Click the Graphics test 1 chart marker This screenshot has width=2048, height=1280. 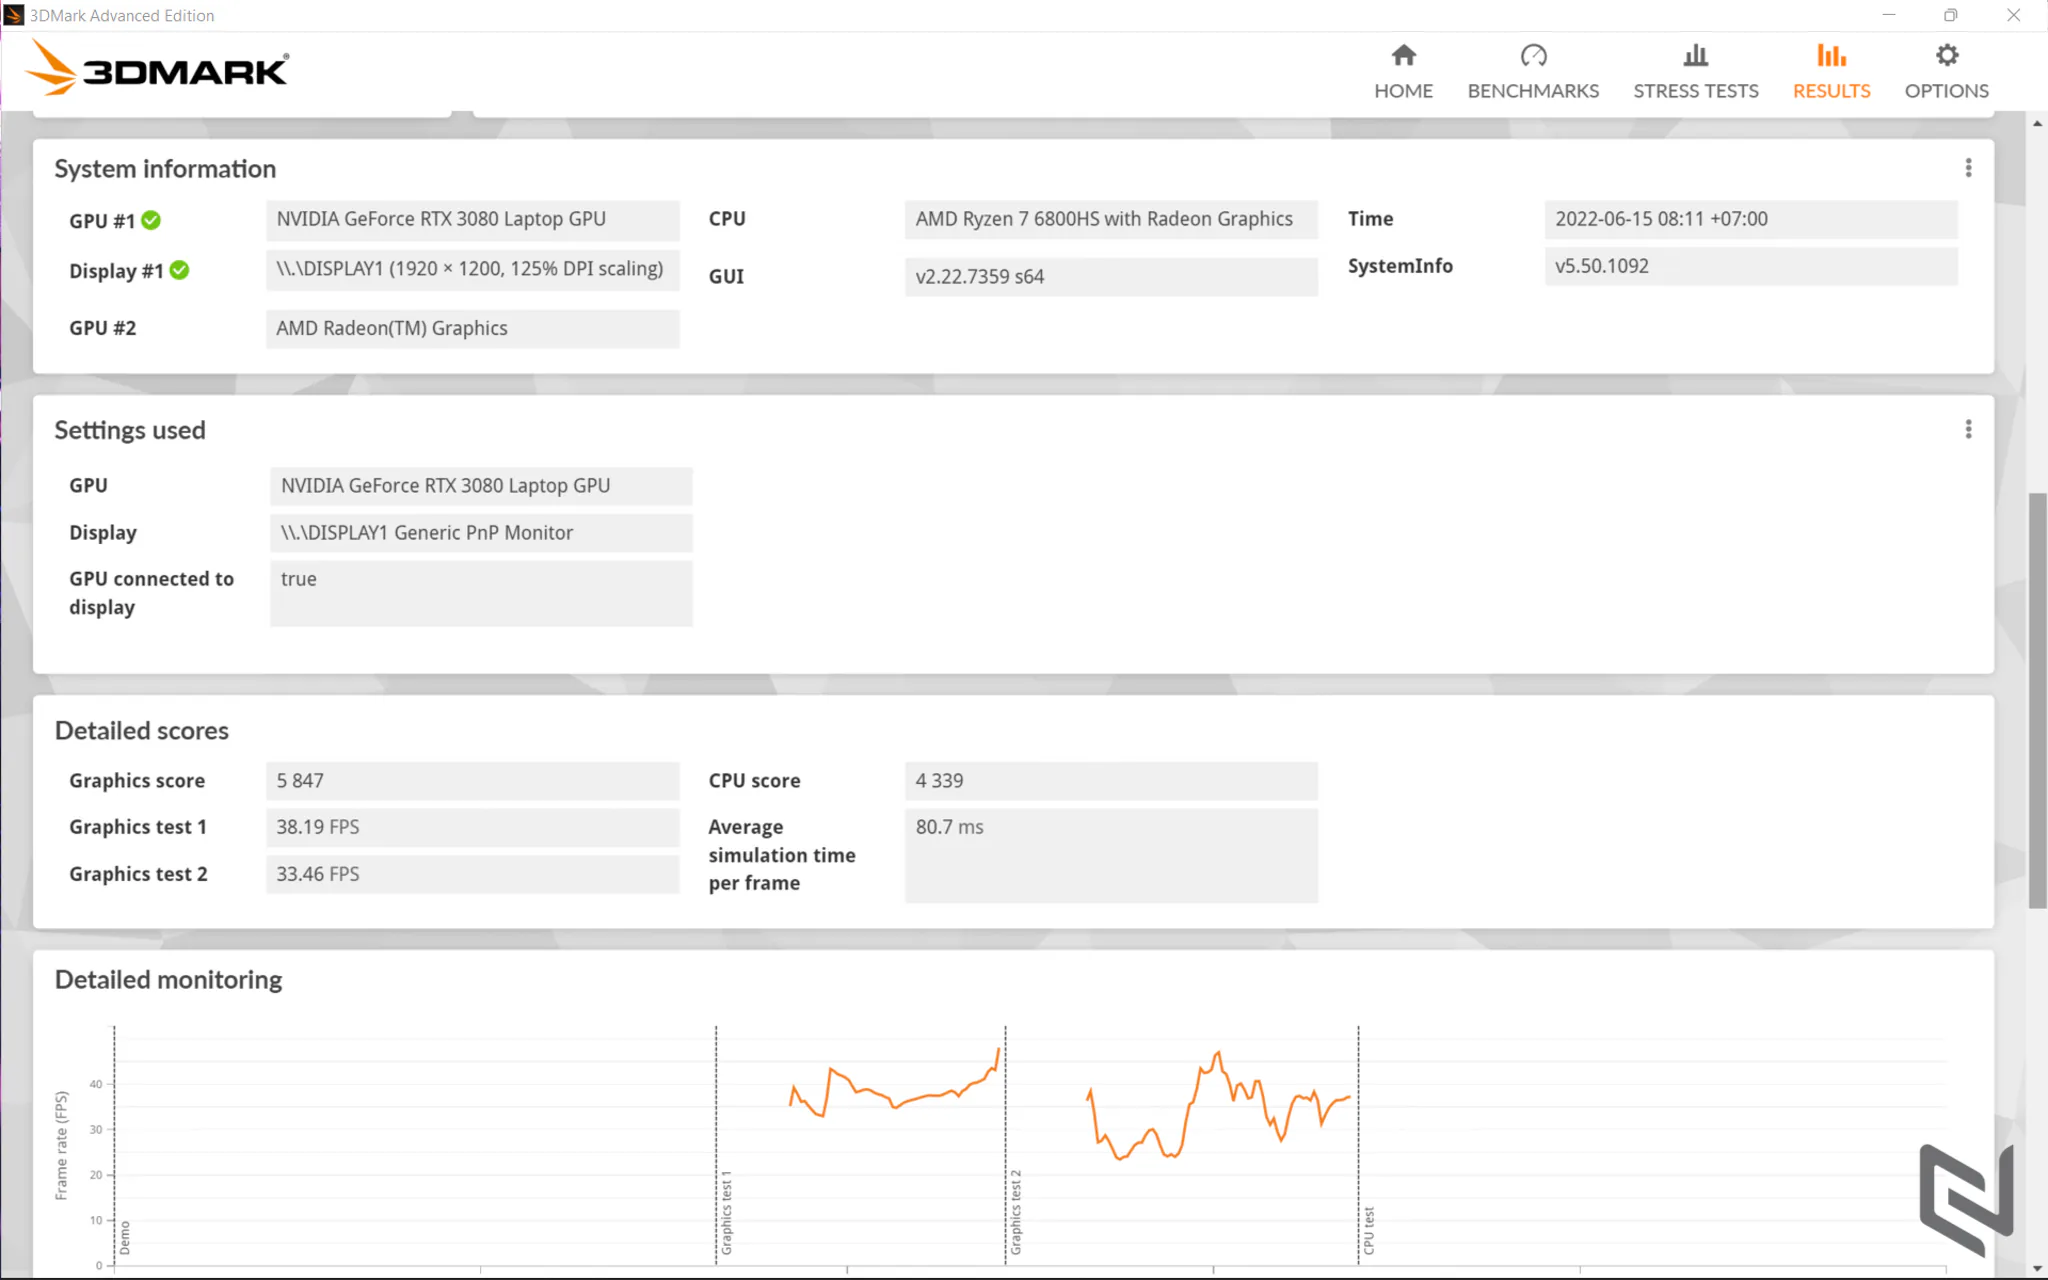click(x=727, y=1213)
